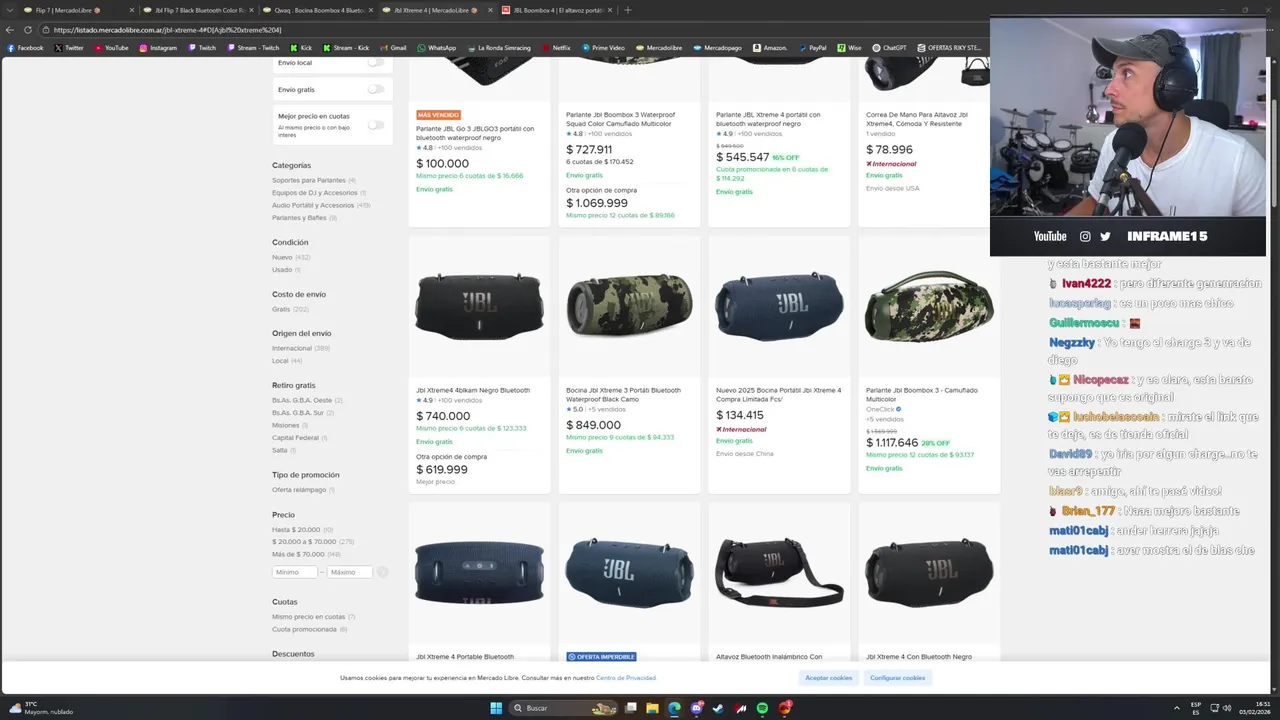Filter by shipping cost Gratis

click(281, 309)
